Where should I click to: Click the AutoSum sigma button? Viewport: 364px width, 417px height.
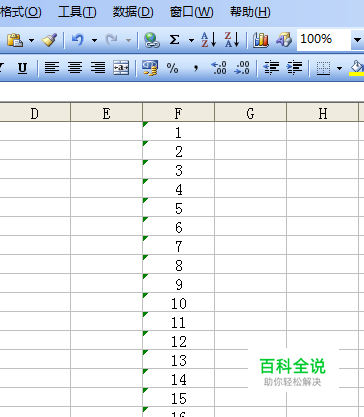pyautogui.click(x=174, y=40)
